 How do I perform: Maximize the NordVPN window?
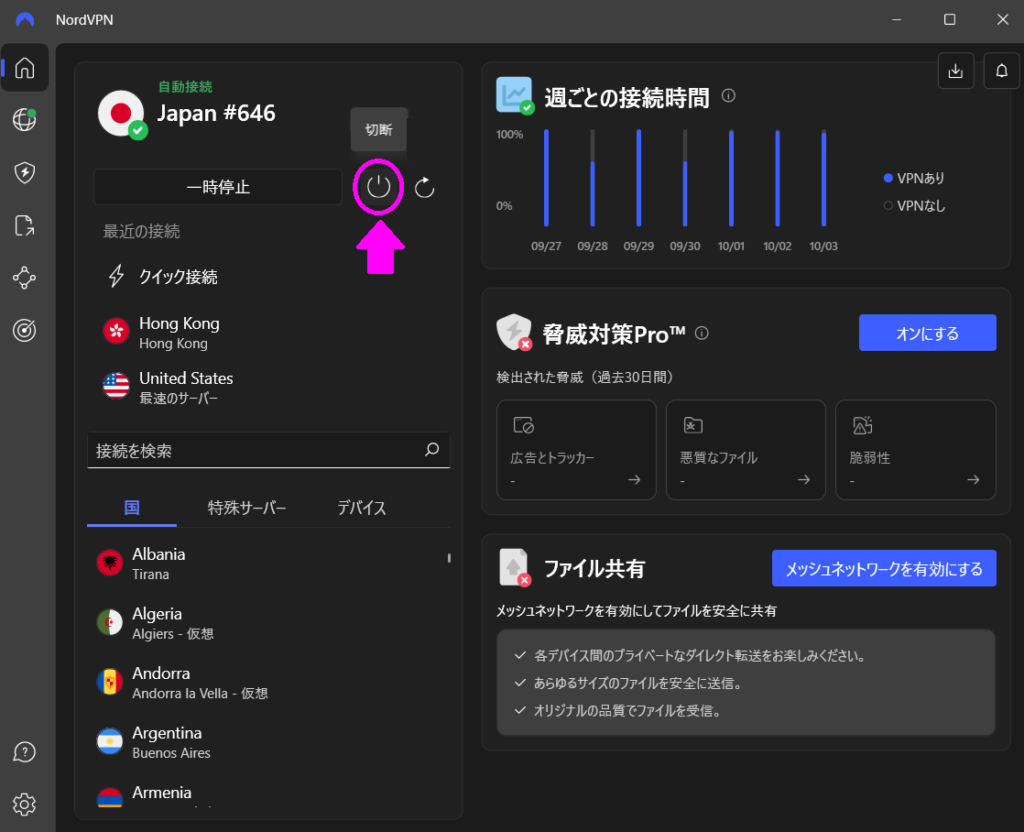click(x=950, y=20)
